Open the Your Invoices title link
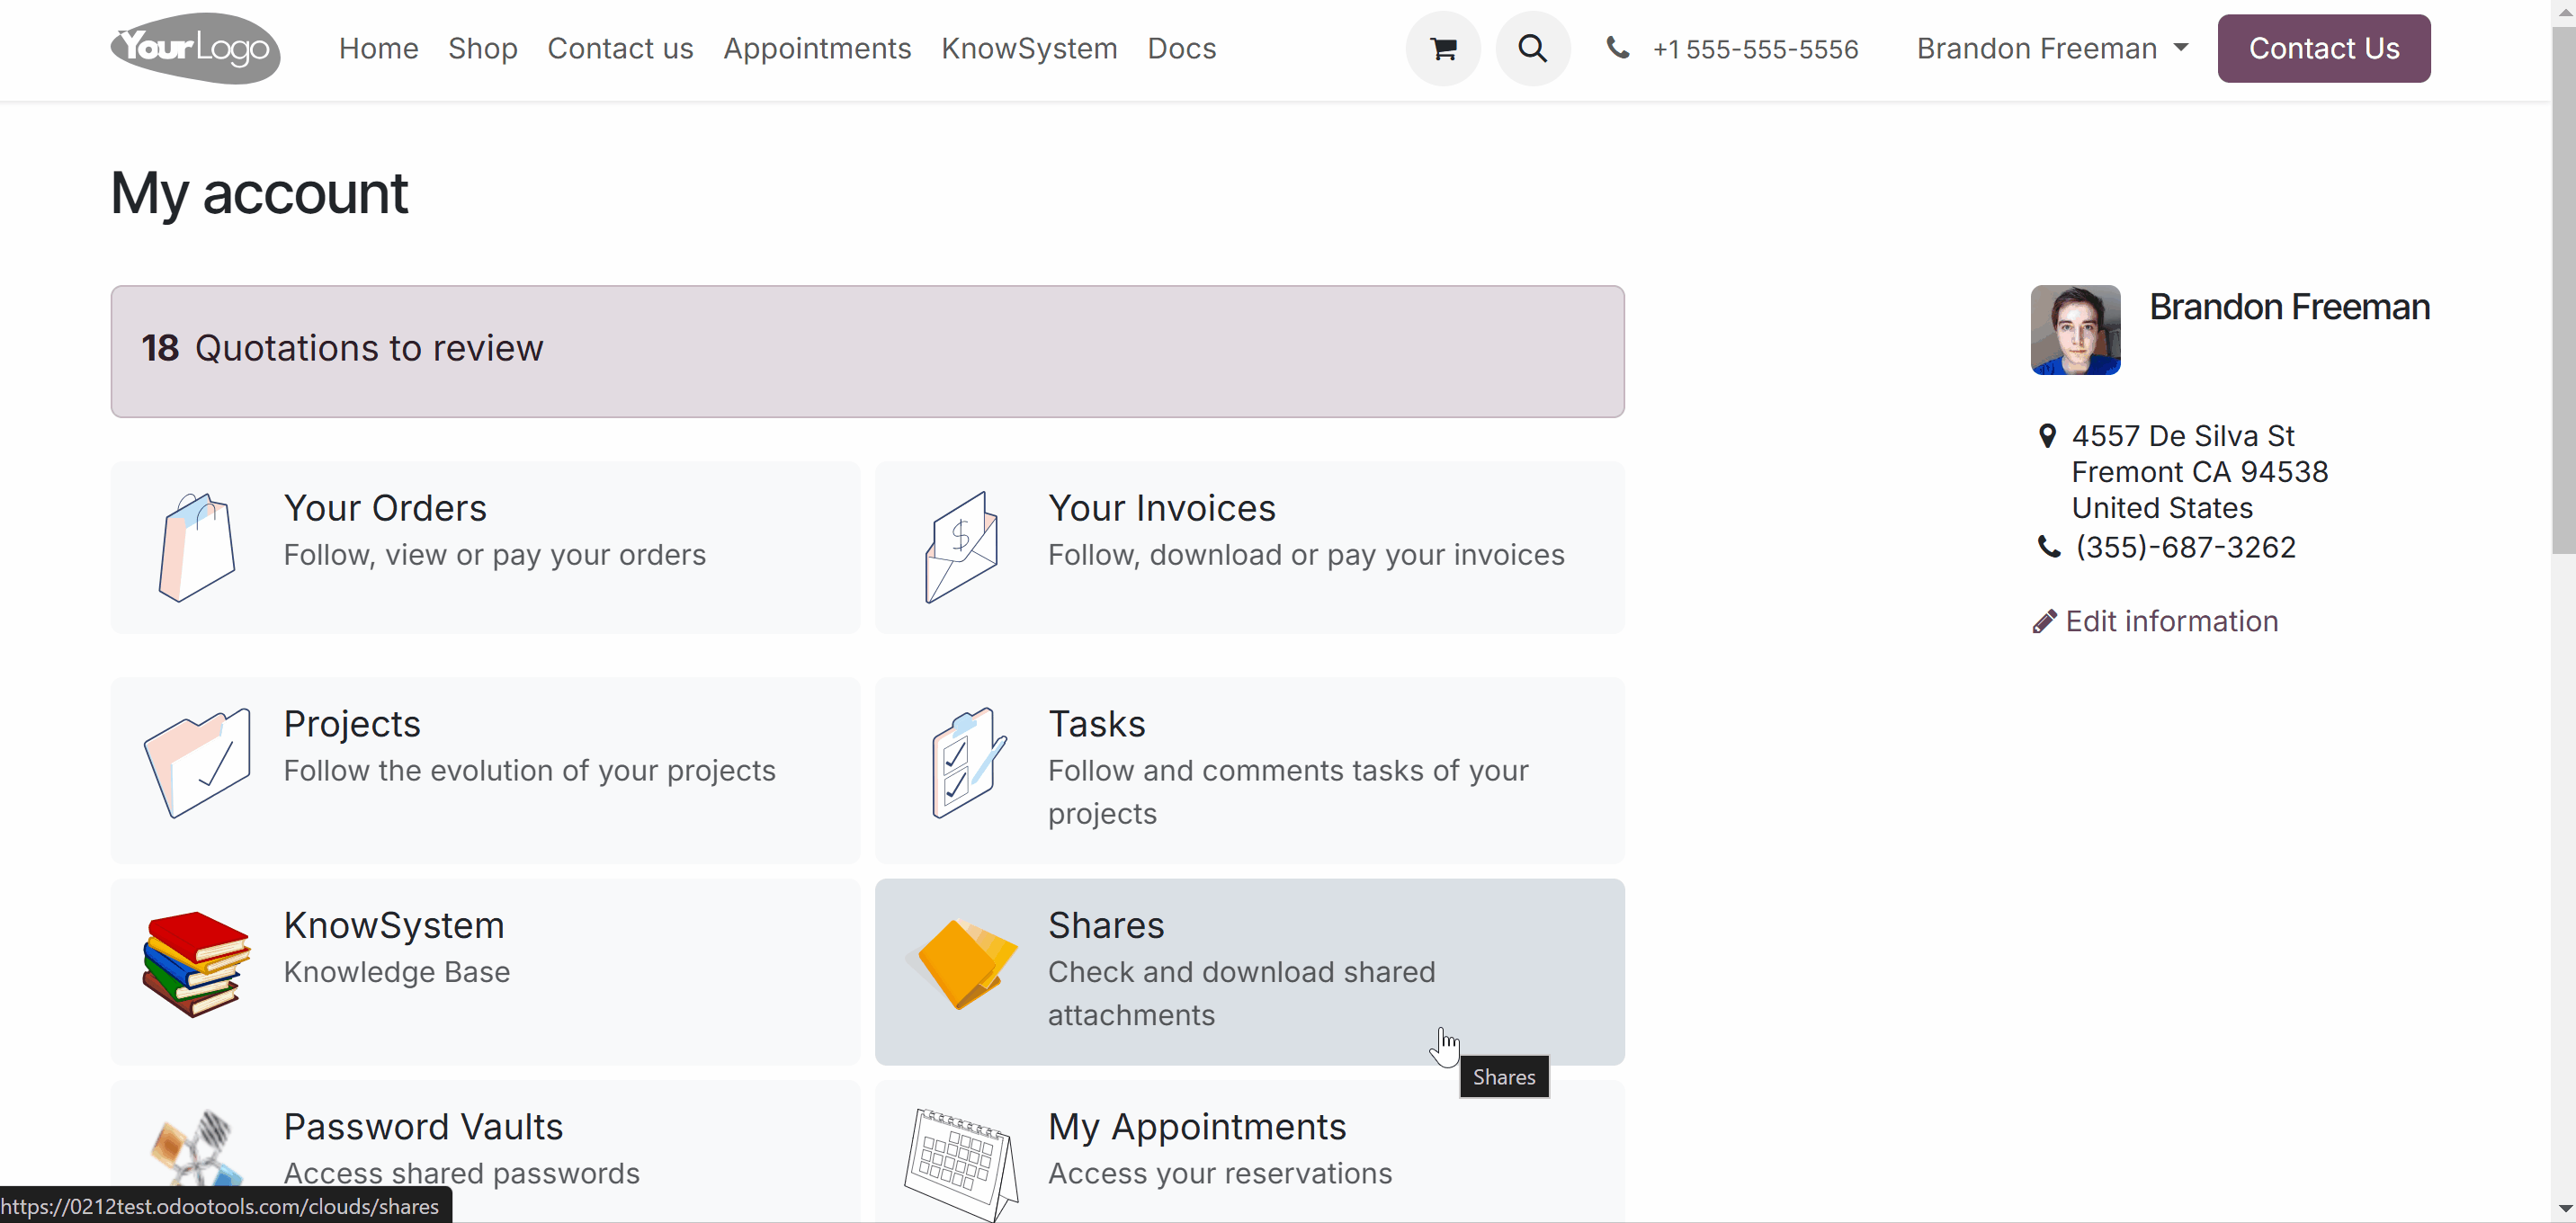Screen dimensions: 2576x1223 (x=1162, y=508)
